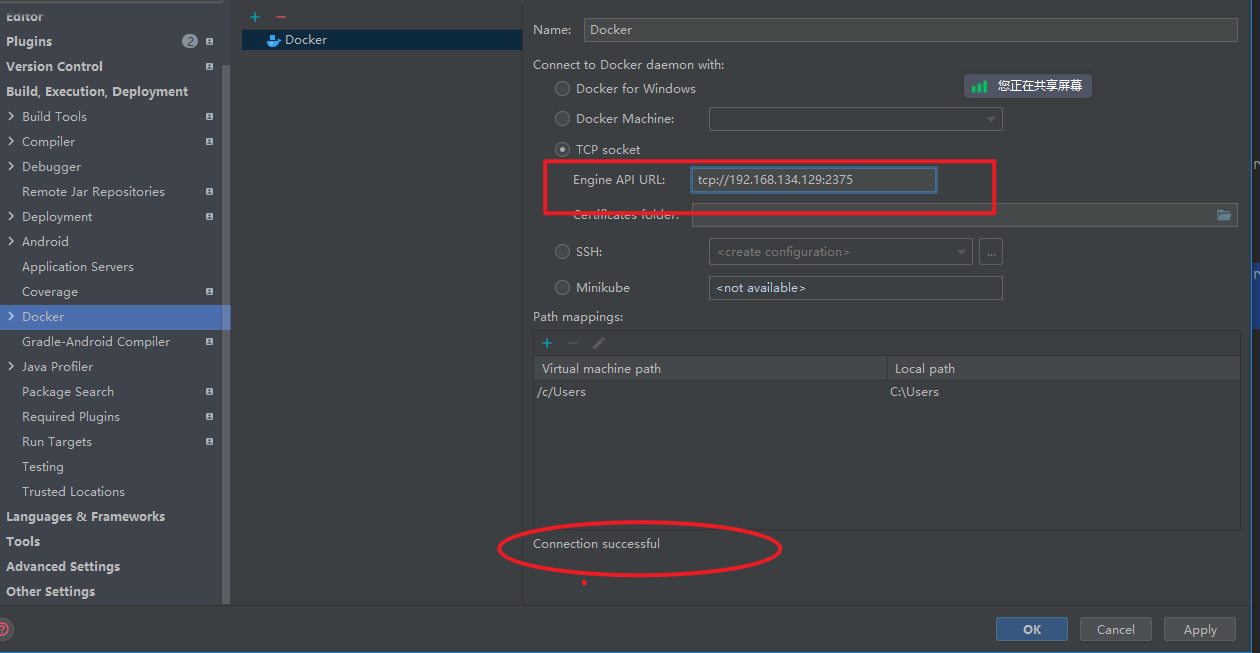Edit the selected path mapping with the pencil icon
The width and height of the screenshot is (1260, 653).
[x=598, y=343]
